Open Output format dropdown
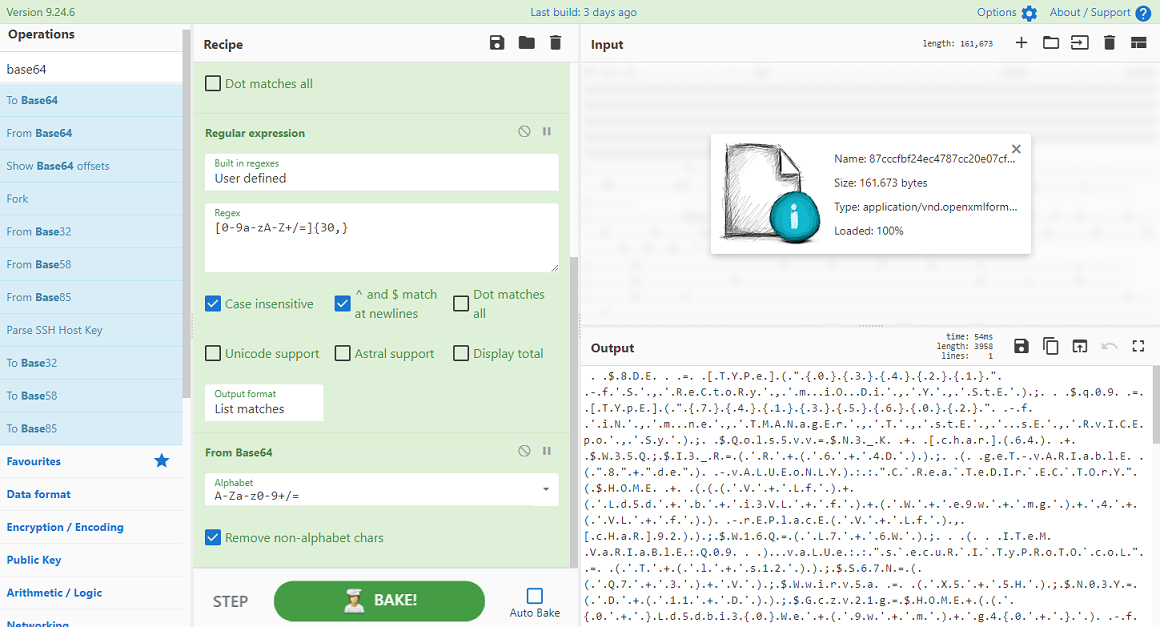The height and width of the screenshot is (627, 1160). (x=264, y=402)
